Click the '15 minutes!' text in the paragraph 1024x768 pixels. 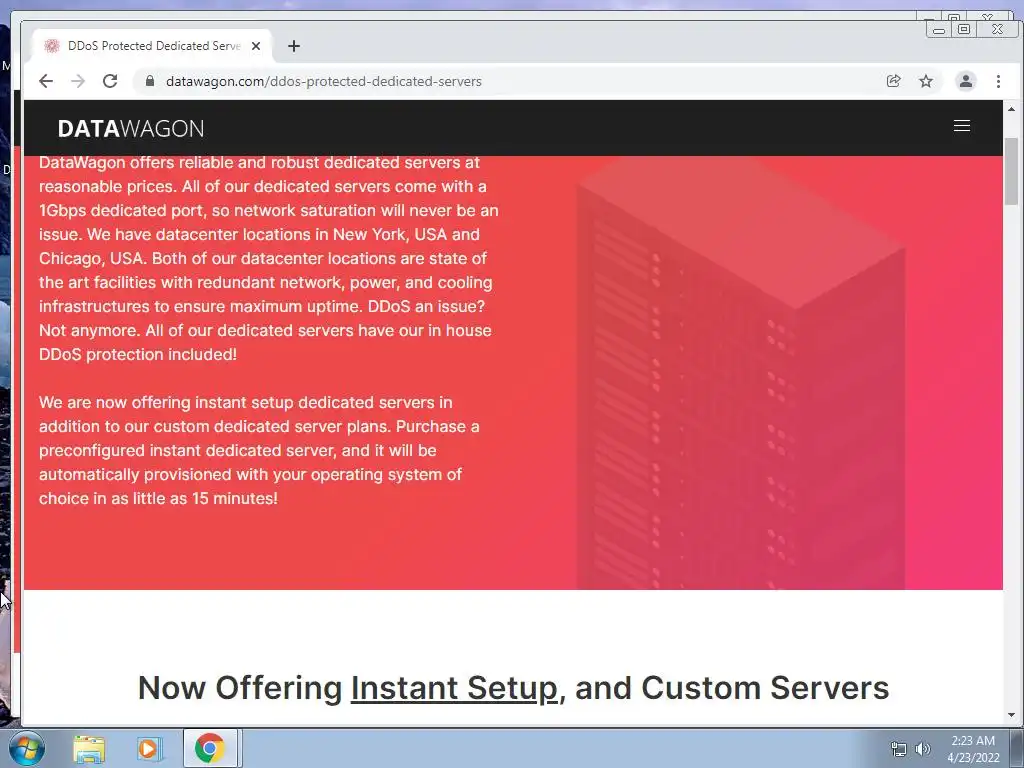click(234, 498)
